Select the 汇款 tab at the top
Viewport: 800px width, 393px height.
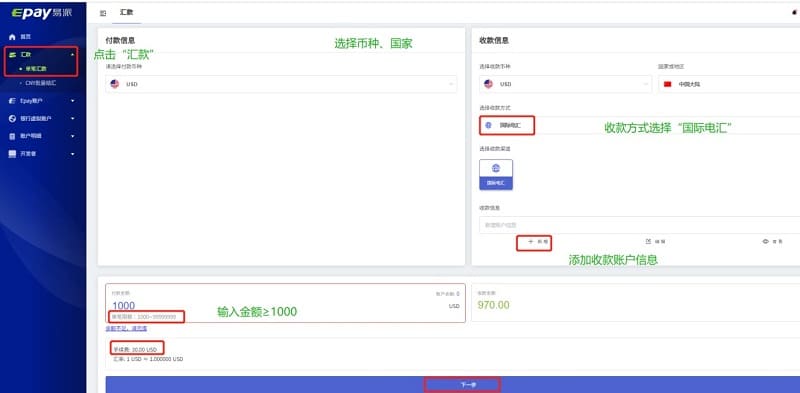click(x=127, y=13)
